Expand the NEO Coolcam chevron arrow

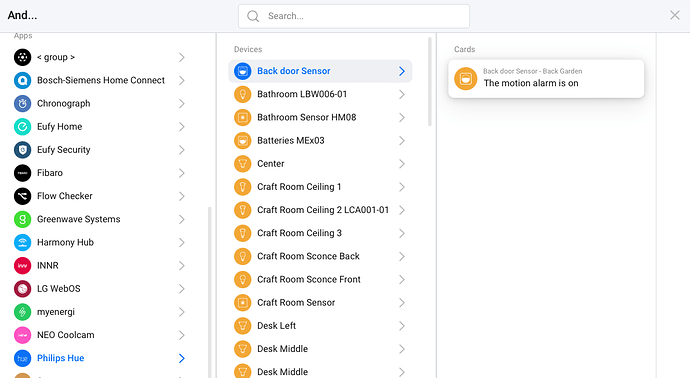182,335
